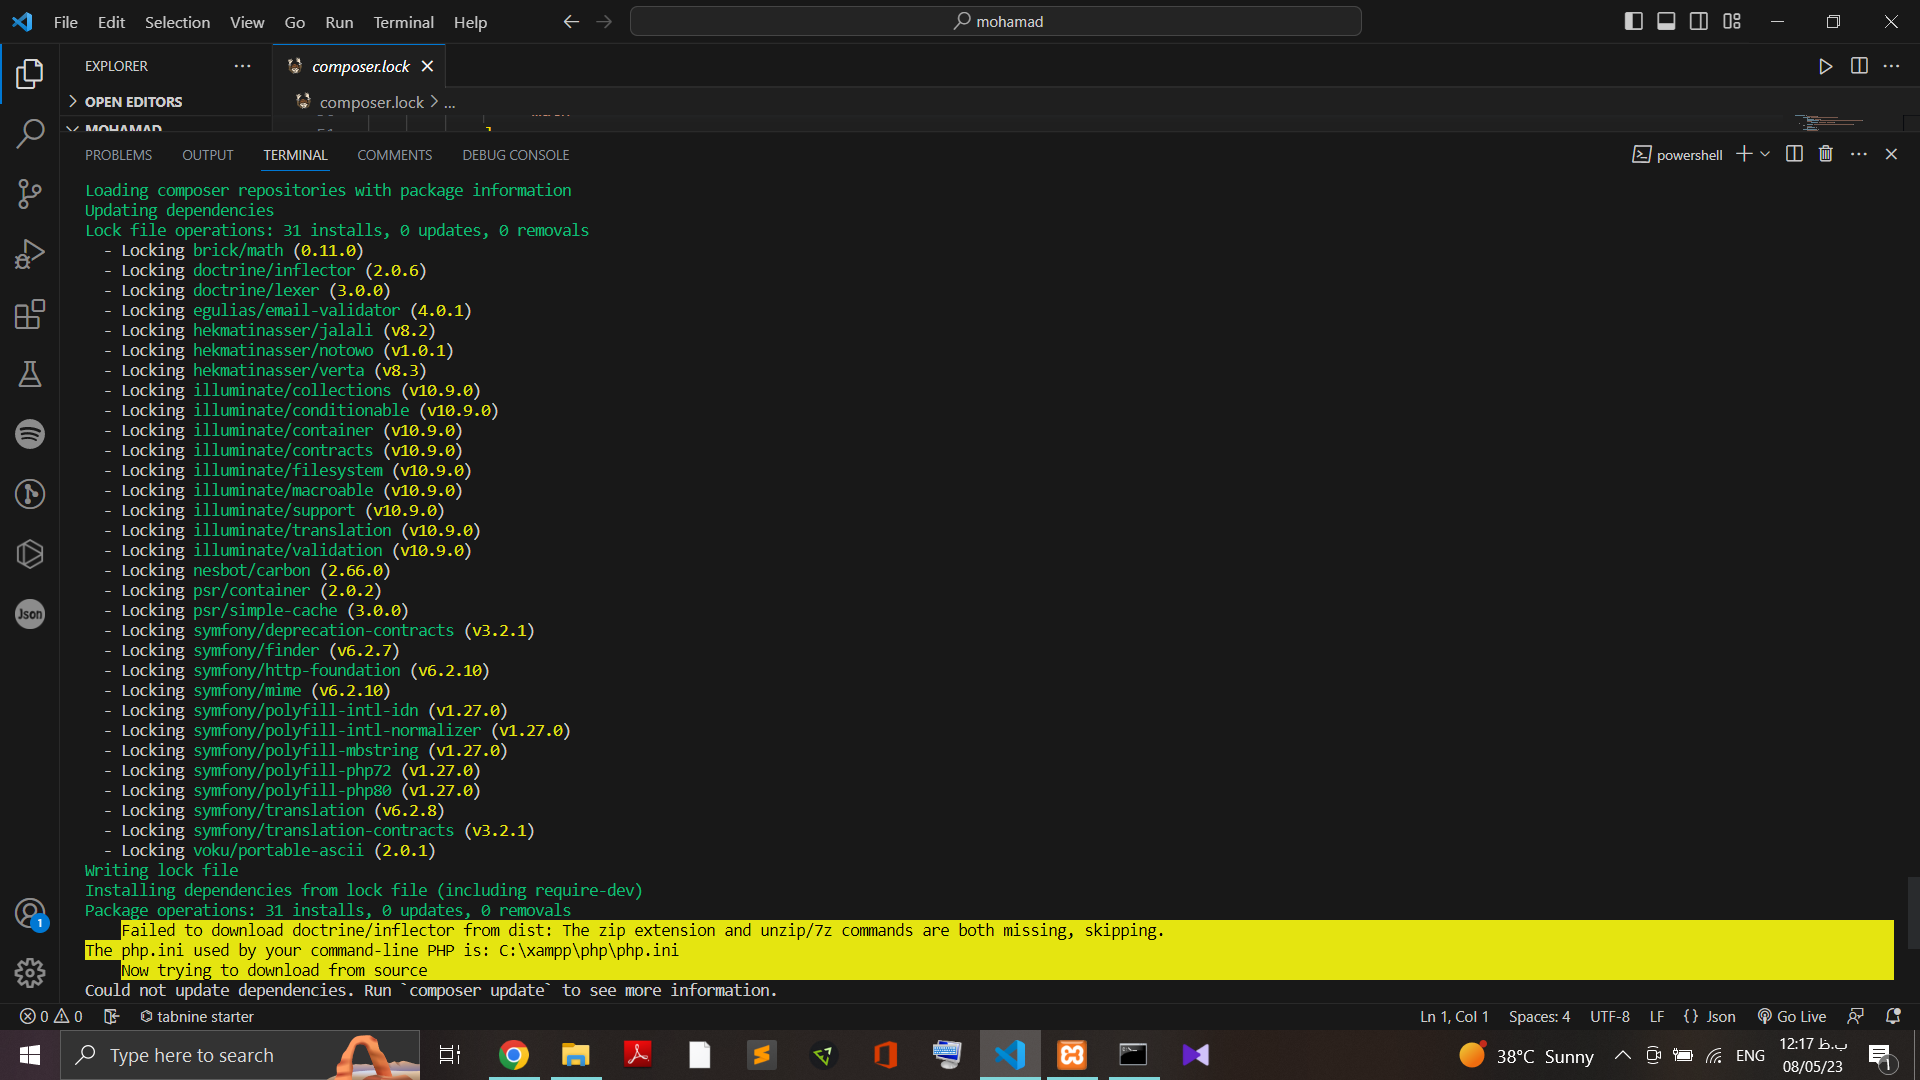
Task: Open the Search view icon
Action: pos(30,133)
